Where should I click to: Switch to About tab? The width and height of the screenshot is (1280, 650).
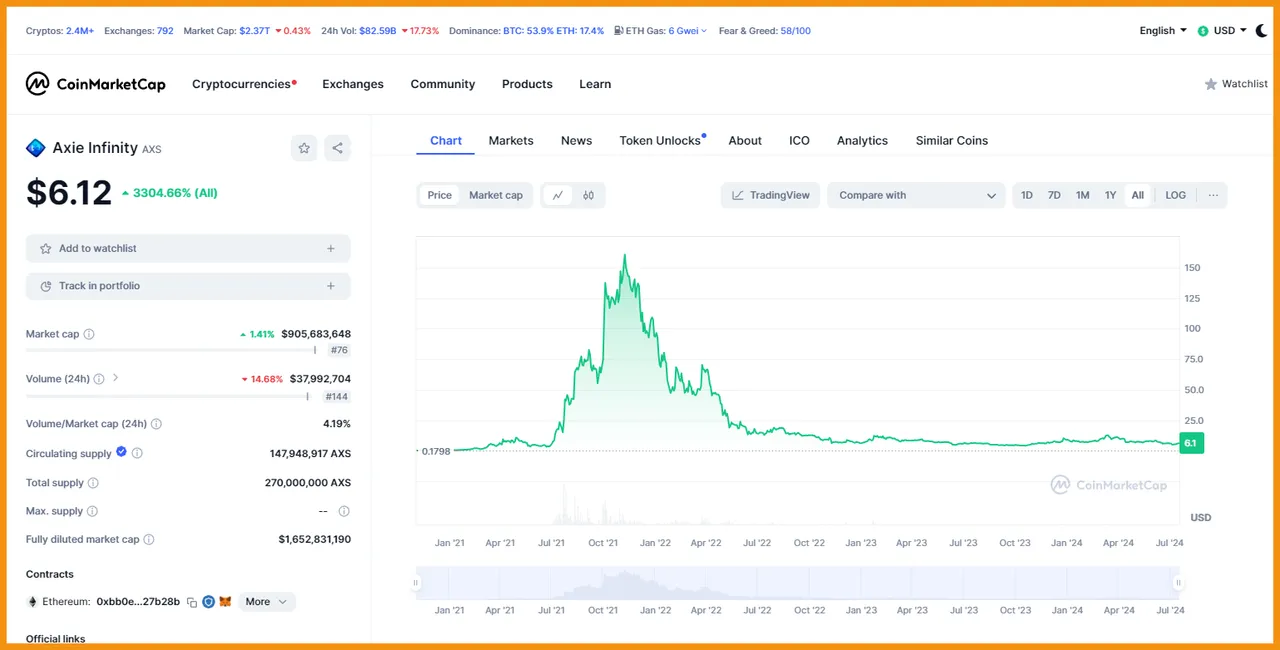[x=745, y=141]
